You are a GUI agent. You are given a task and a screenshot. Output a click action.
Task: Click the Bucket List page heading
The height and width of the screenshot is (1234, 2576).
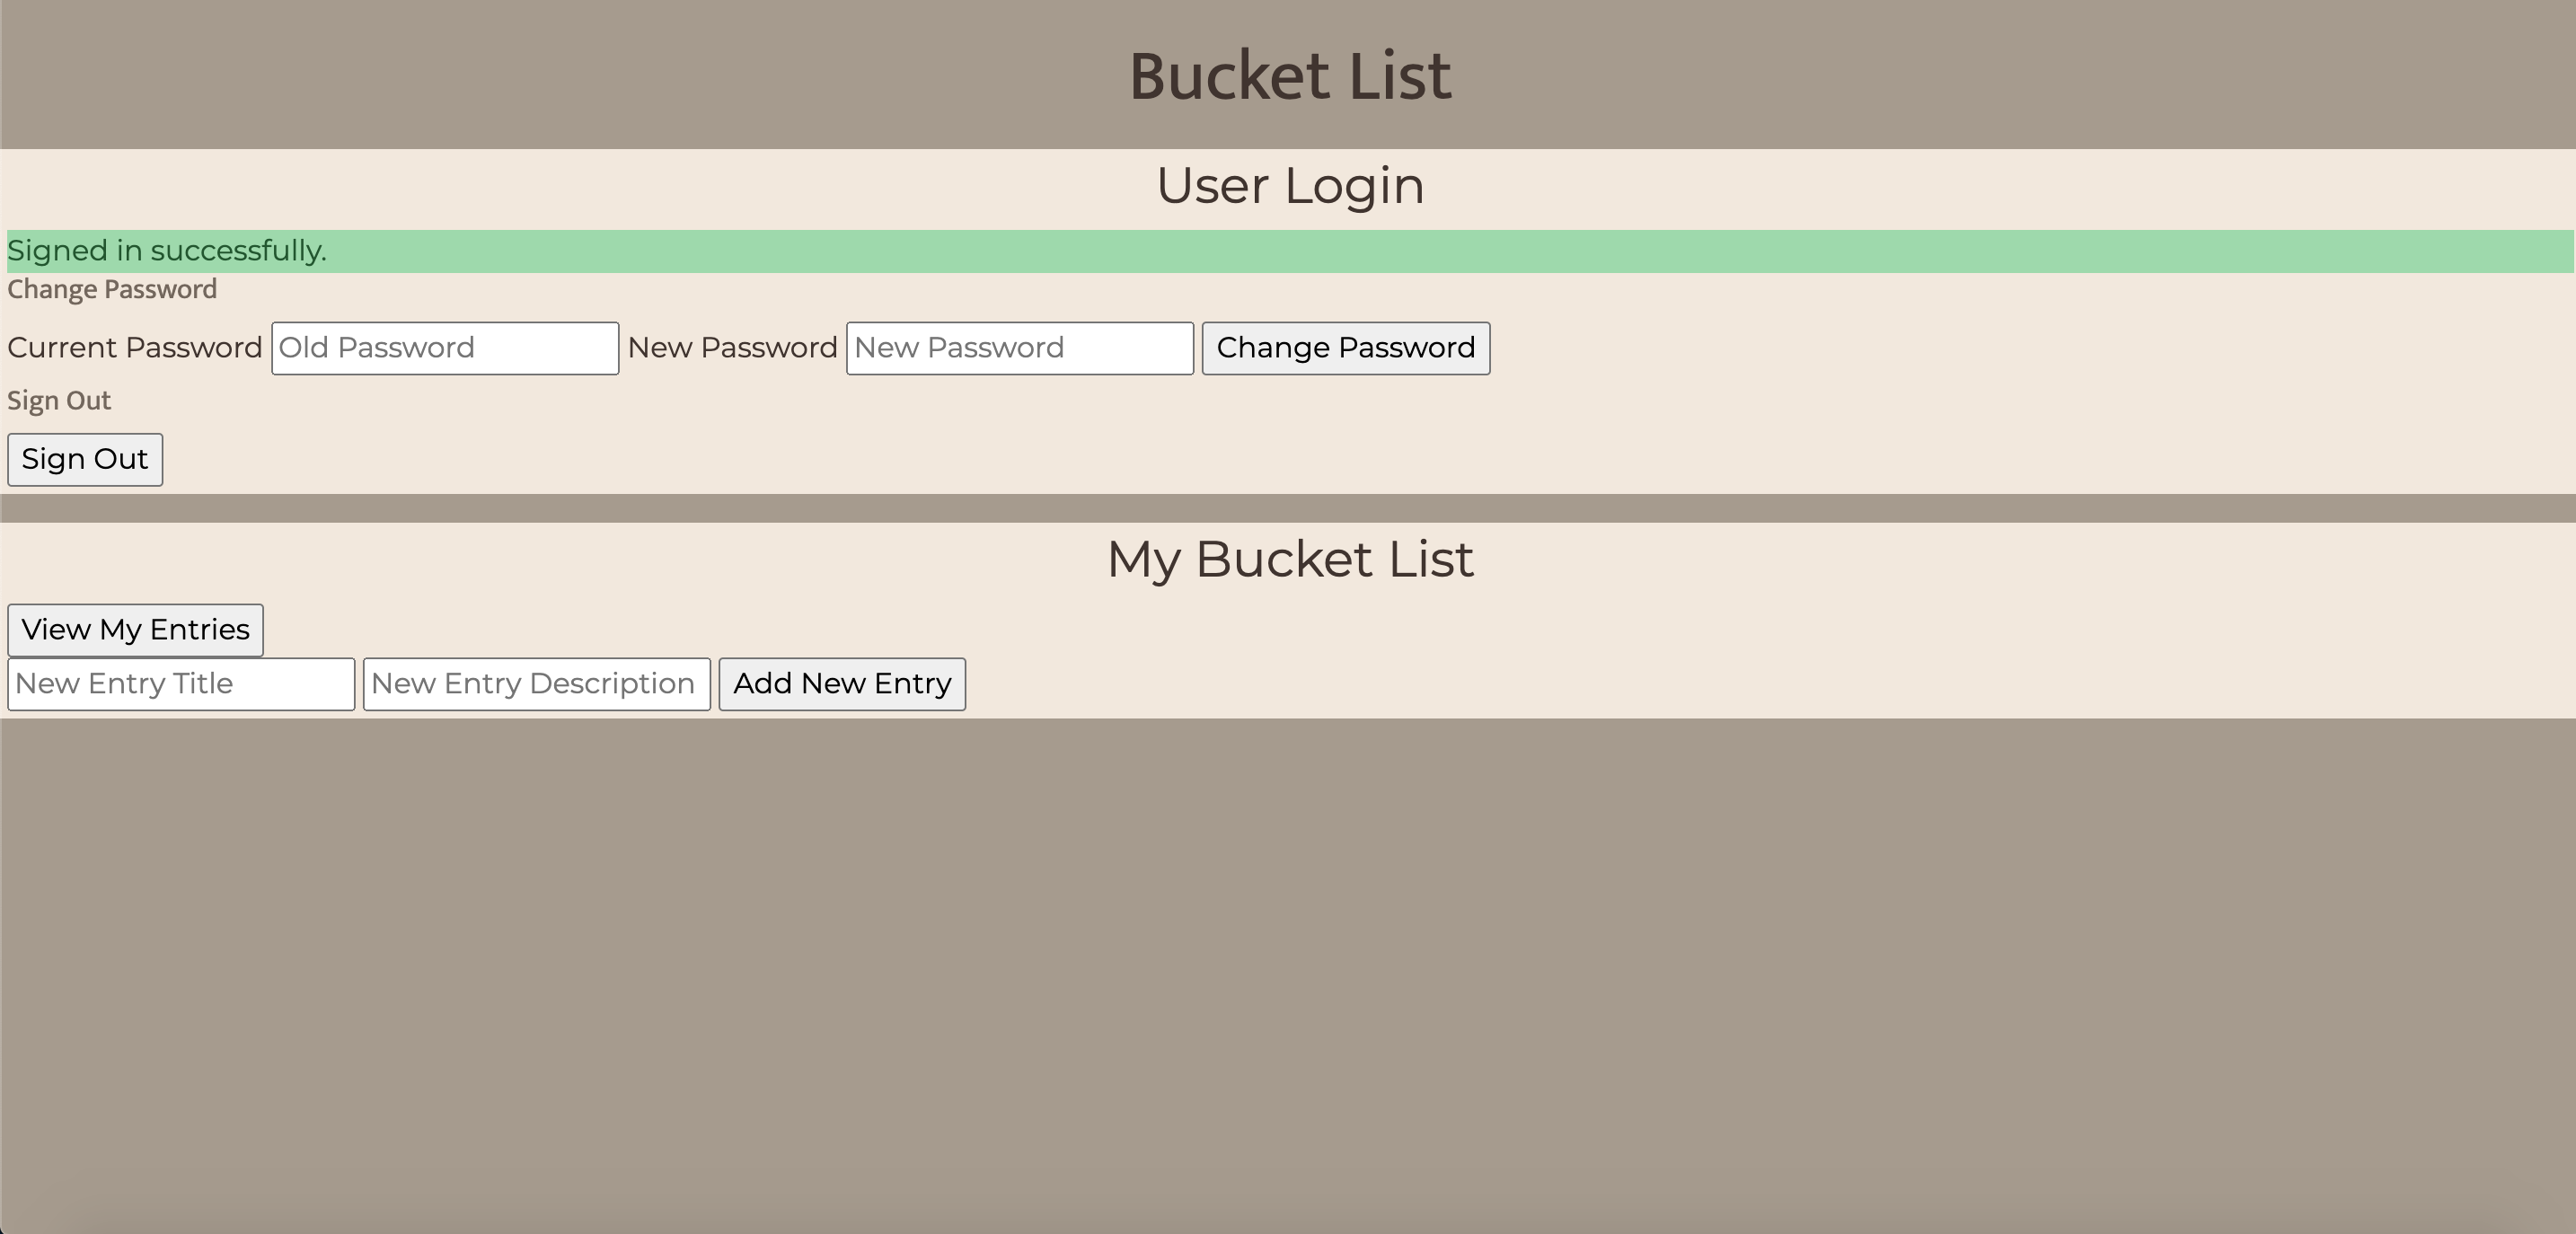pos(1289,76)
